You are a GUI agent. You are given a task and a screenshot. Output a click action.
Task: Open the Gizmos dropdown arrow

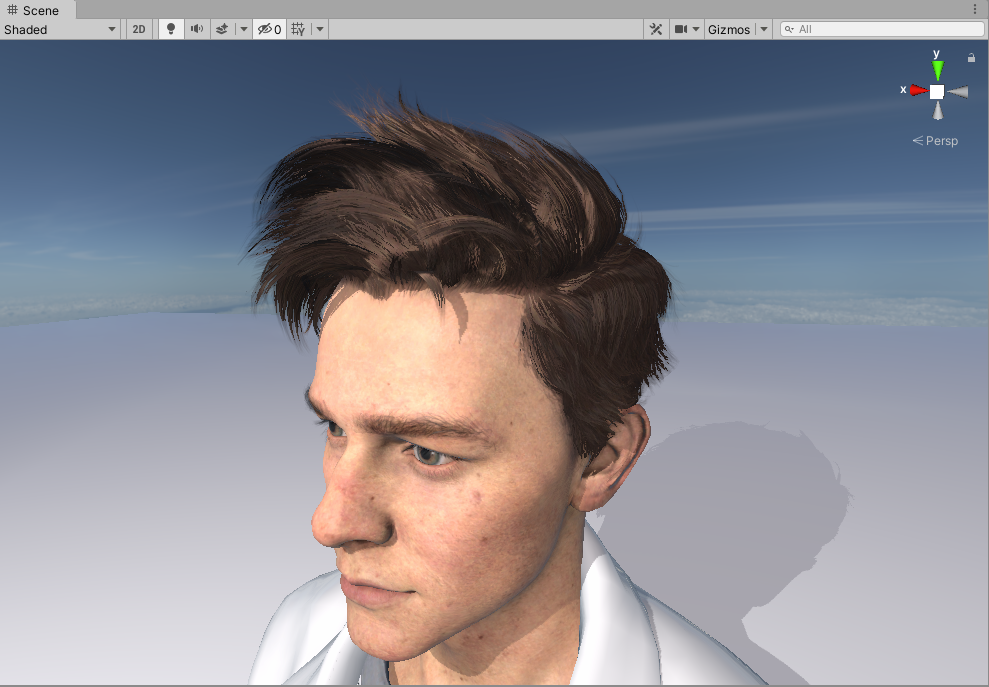[x=763, y=29]
